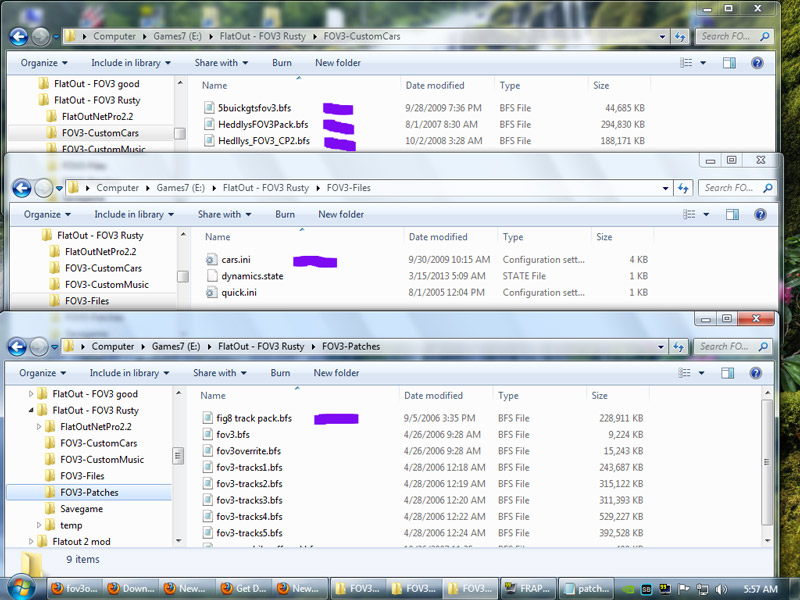The height and width of the screenshot is (600, 800).
Task: Open help in FOV3-Patches window
Action: click(756, 373)
